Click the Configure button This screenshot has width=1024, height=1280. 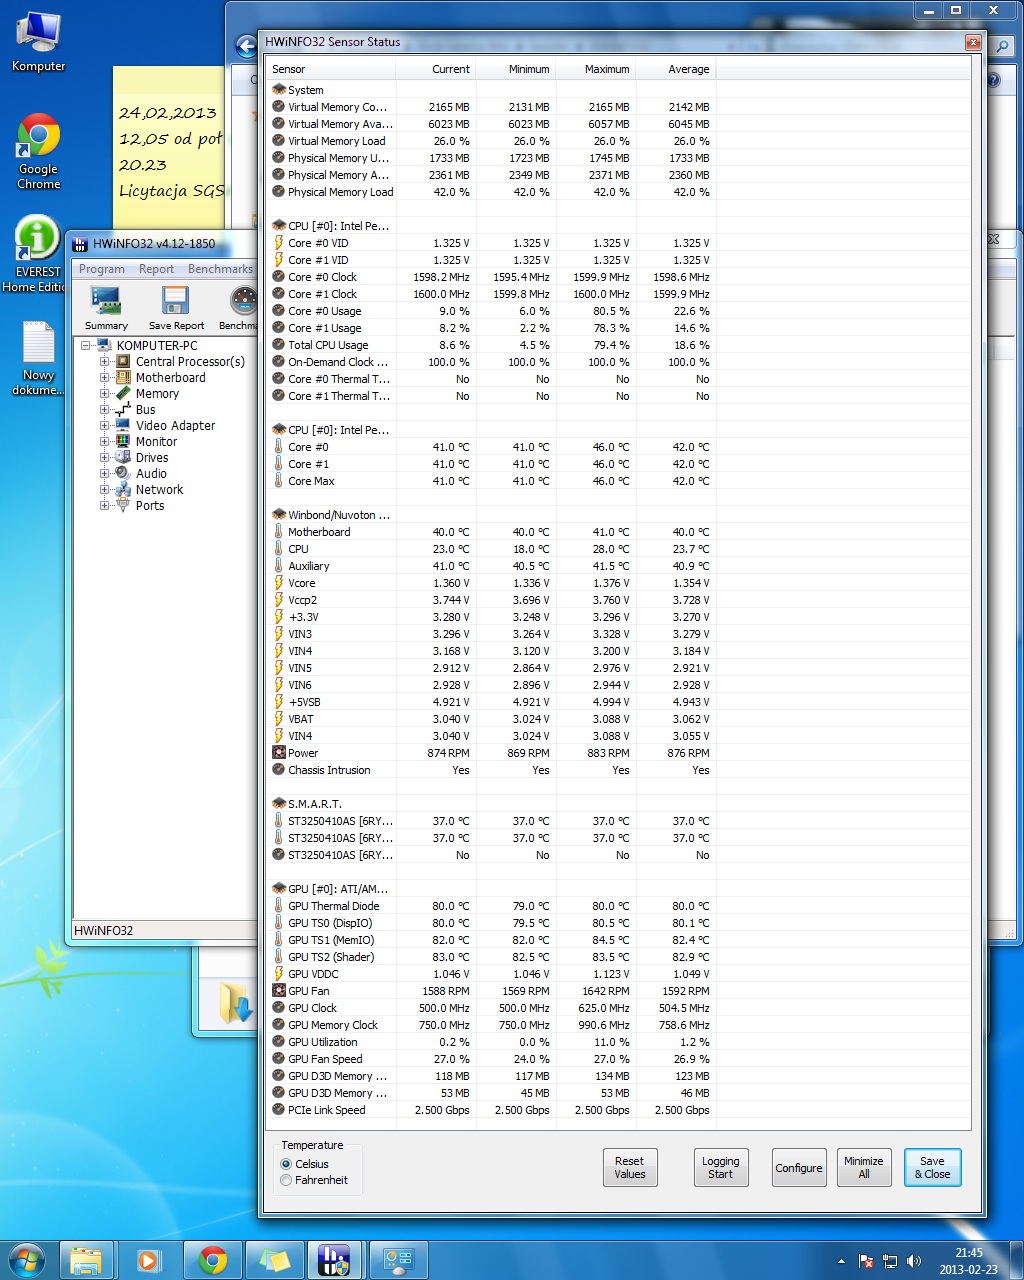[x=799, y=1168]
